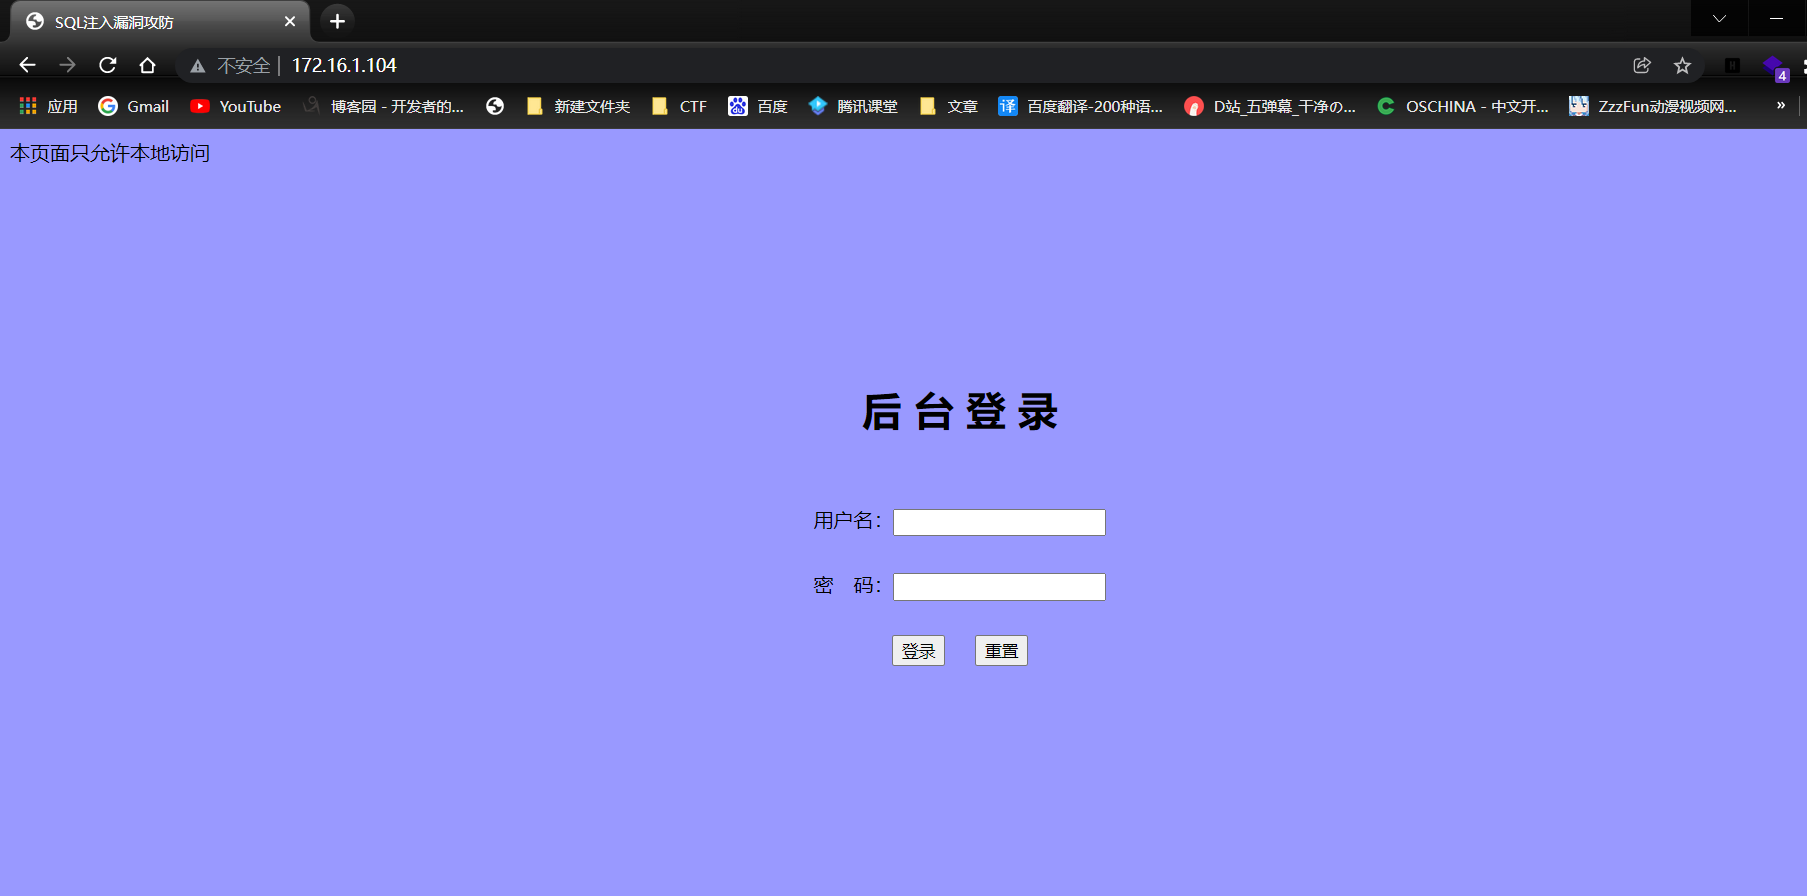Open the 博客园 bookmark
1807x896 pixels.
point(384,106)
